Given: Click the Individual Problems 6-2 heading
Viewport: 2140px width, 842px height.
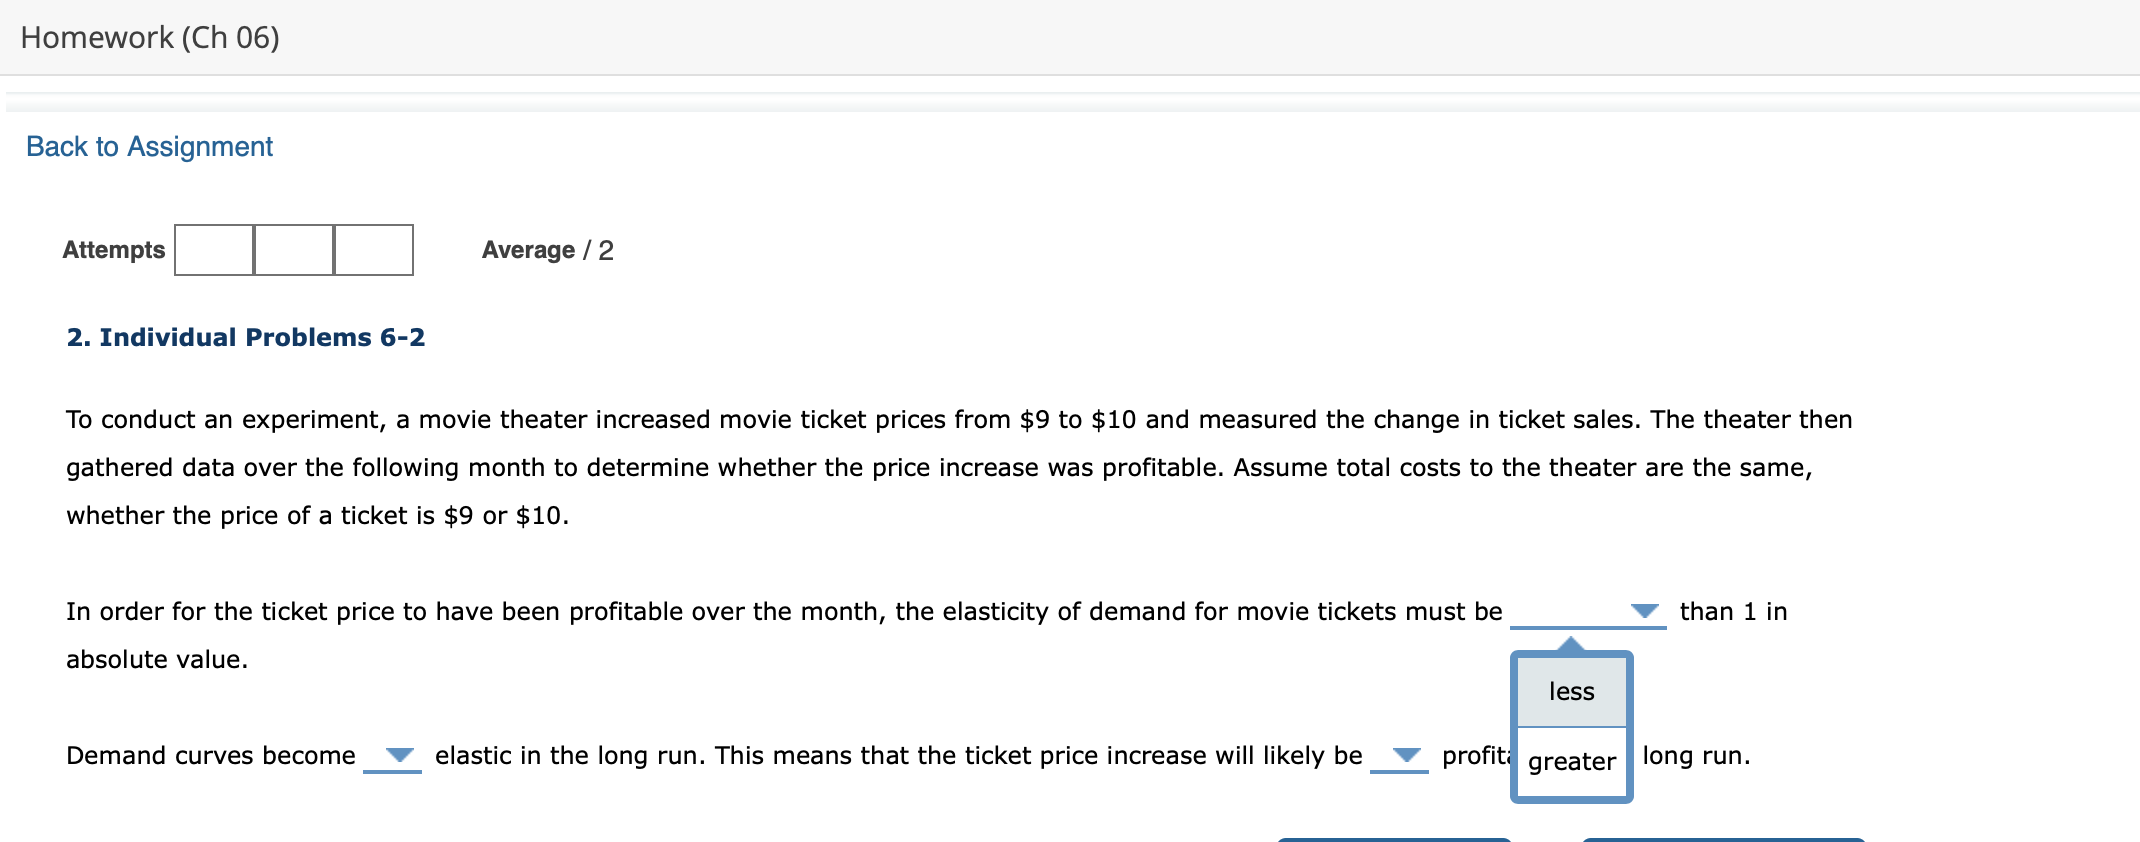Looking at the screenshot, I should pyautogui.click(x=246, y=337).
